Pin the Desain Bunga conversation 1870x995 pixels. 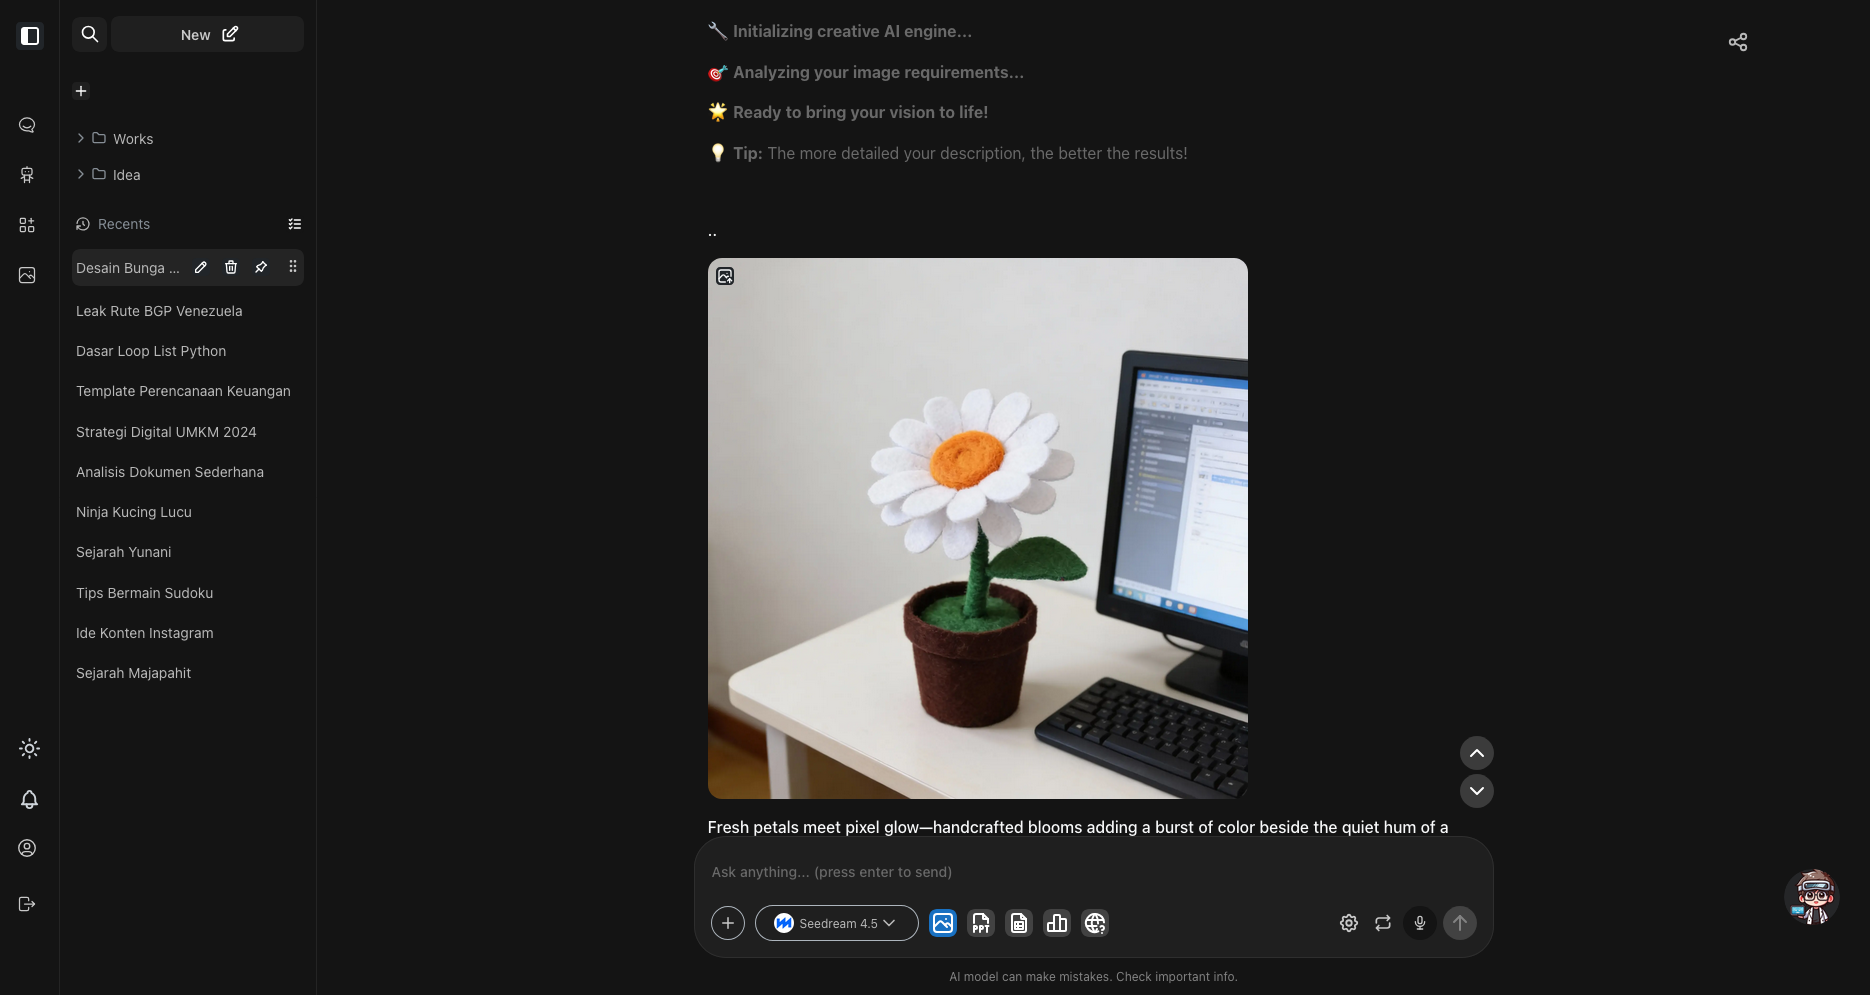pyautogui.click(x=261, y=267)
